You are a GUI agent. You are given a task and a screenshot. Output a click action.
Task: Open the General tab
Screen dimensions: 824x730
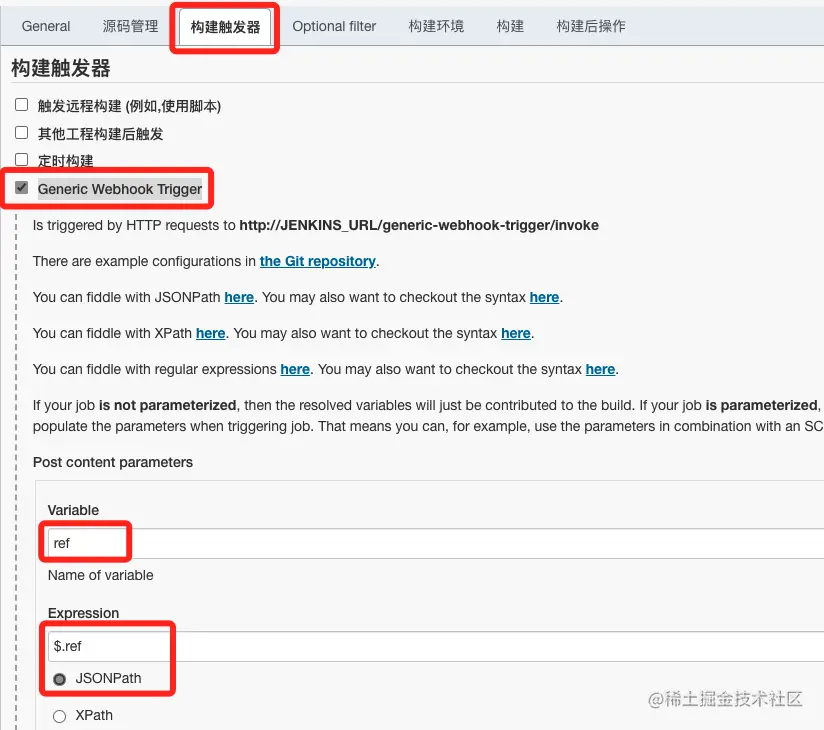[x=46, y=26]
